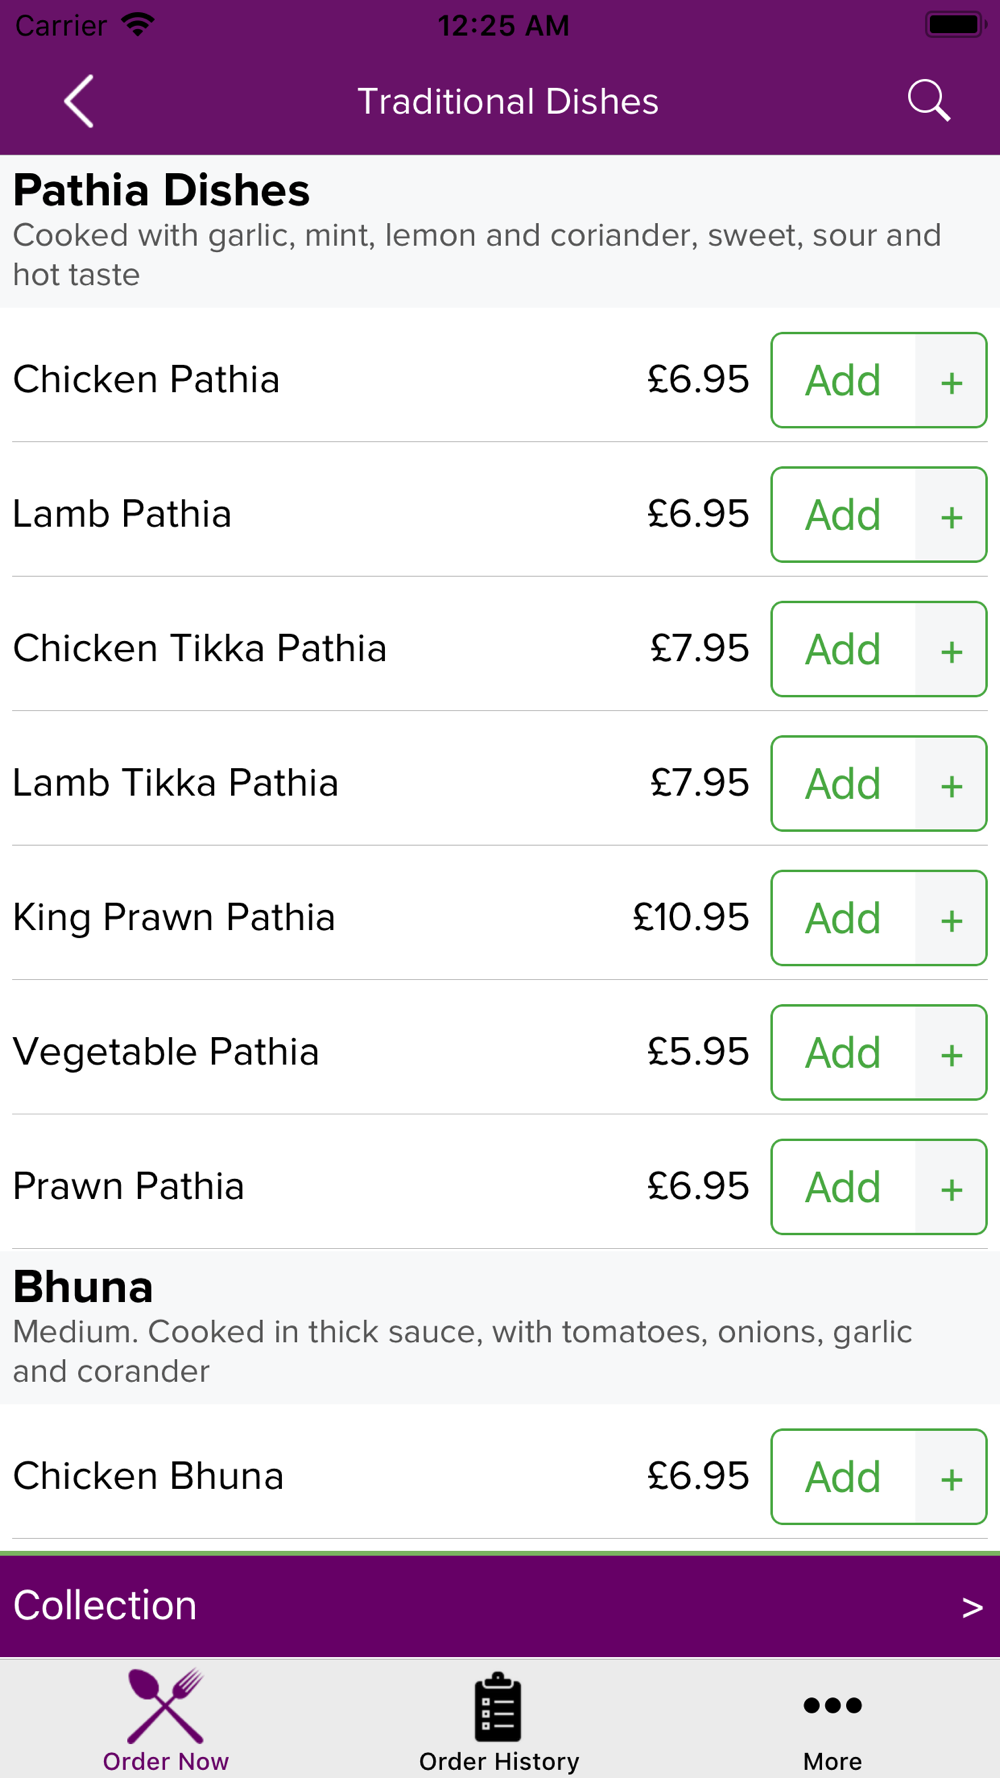Tap plus icon for Chicken Tikka Pathia

pos(951,649)
